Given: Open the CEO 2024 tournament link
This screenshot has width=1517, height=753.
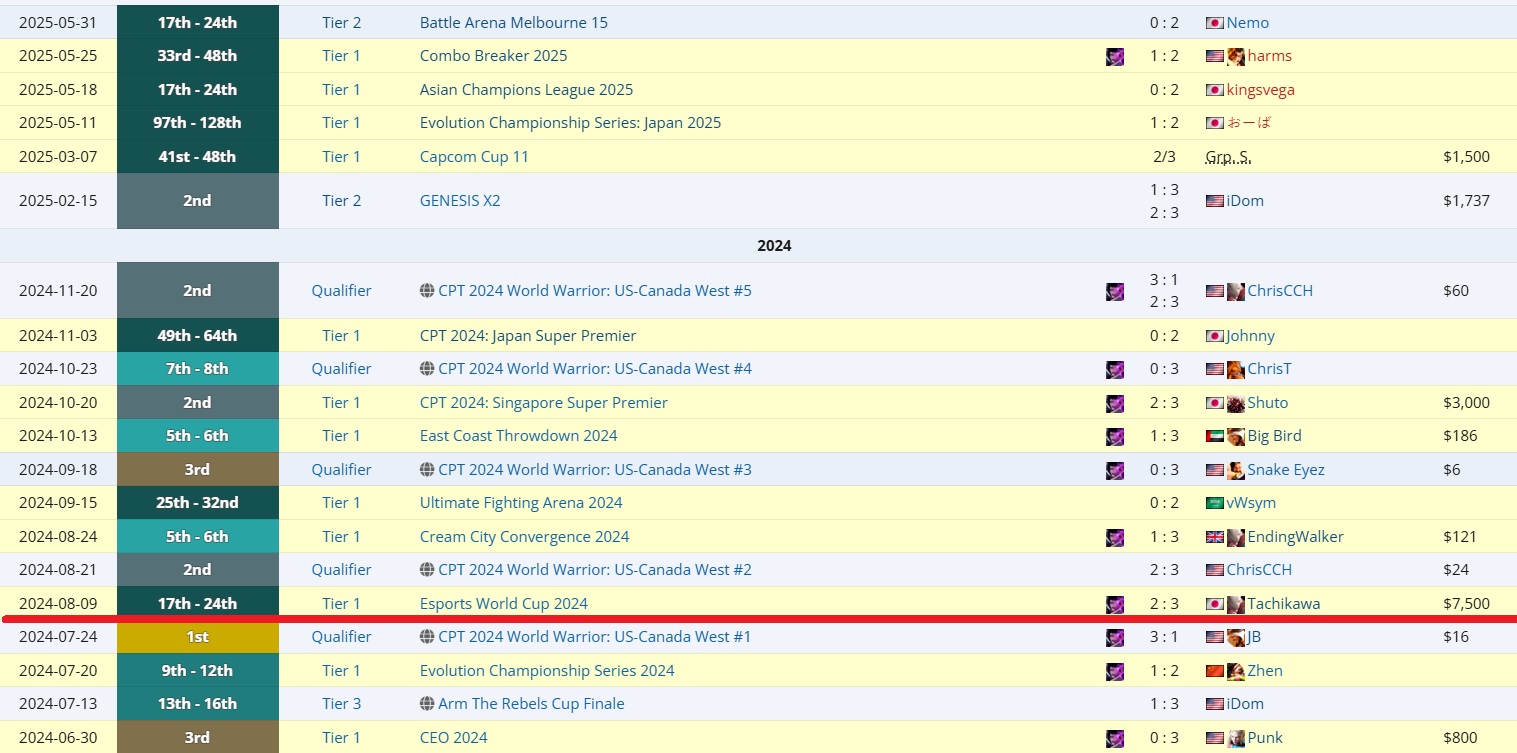Looking at the screenshot, I should tap(454, 738).
